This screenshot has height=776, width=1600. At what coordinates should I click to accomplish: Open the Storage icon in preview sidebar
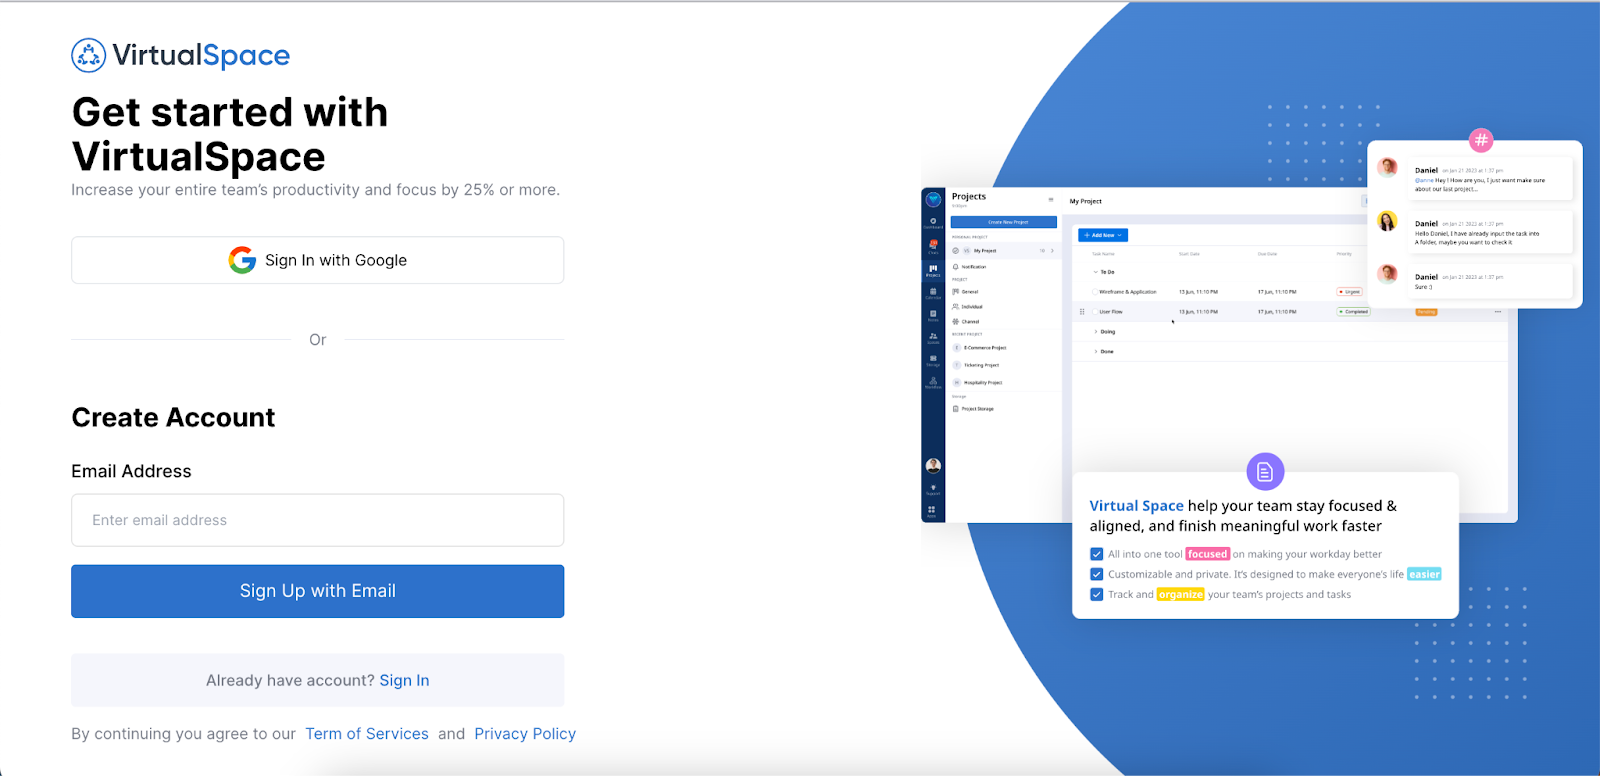tap(933, 360)
